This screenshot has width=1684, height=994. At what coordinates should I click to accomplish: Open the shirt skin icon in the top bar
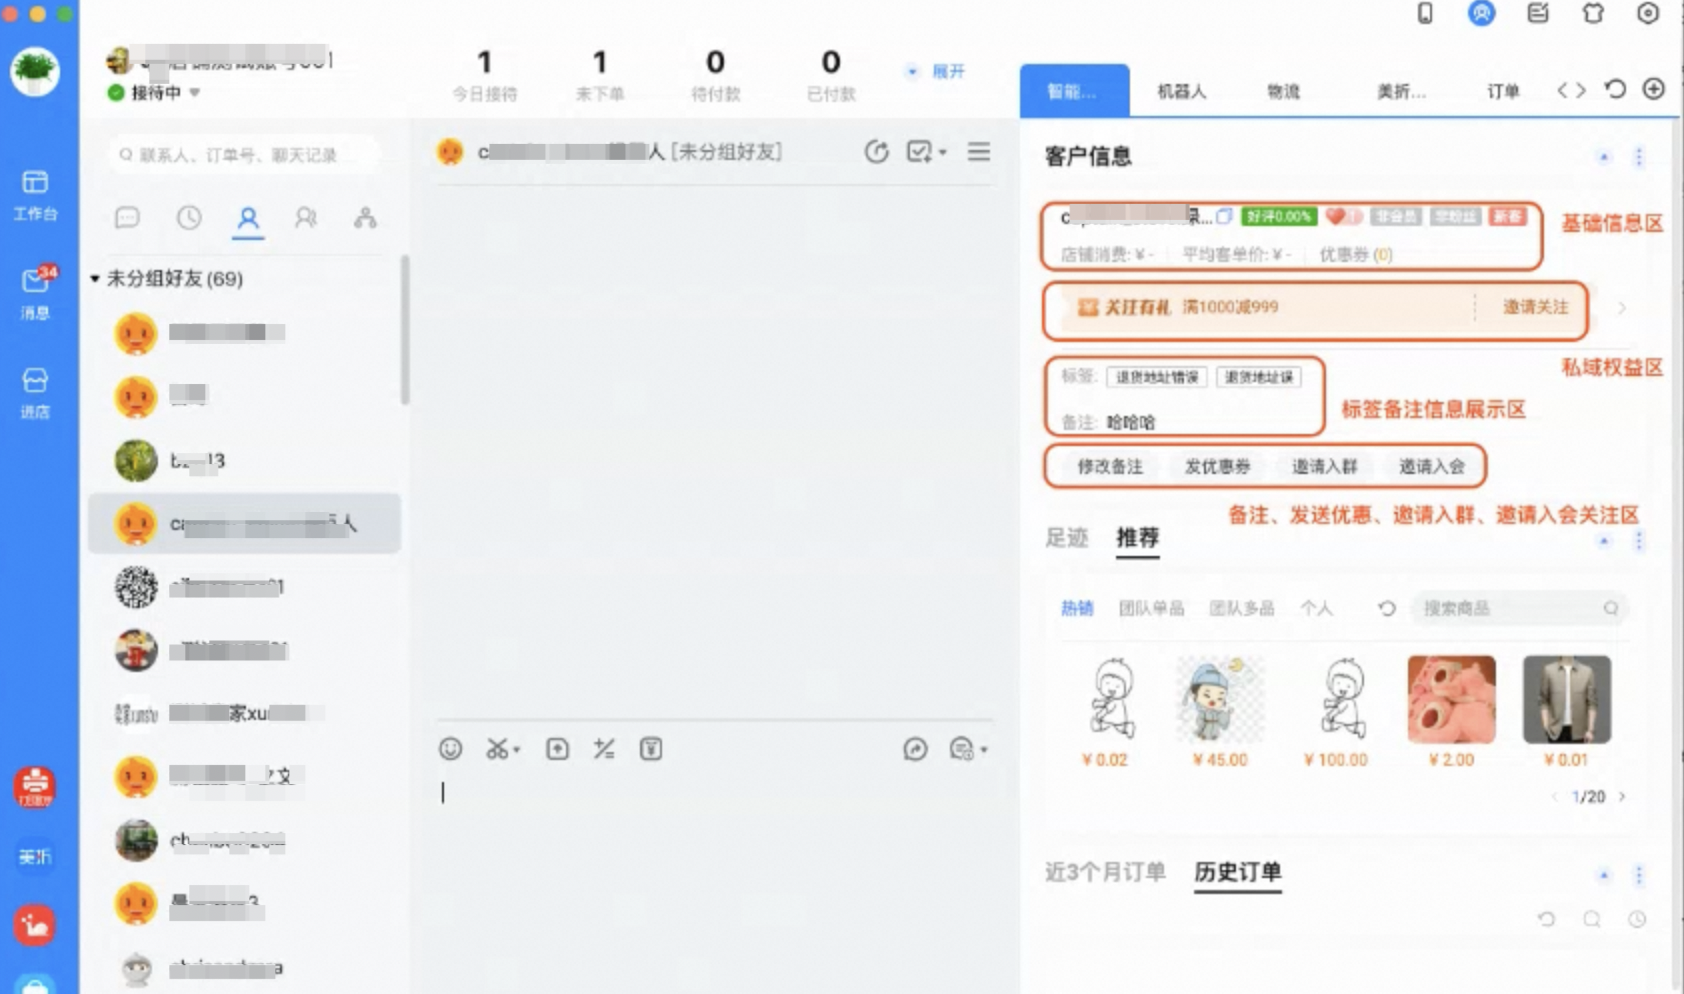pyautogui.click(x=1593, y=13)
